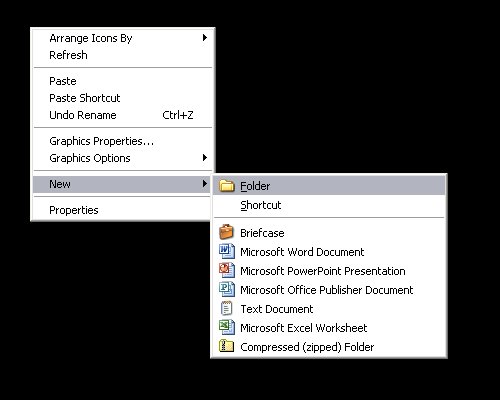The image size is (500, 400).
Task: Click the Excel Worksheet icon
Action: click(227, 327)
